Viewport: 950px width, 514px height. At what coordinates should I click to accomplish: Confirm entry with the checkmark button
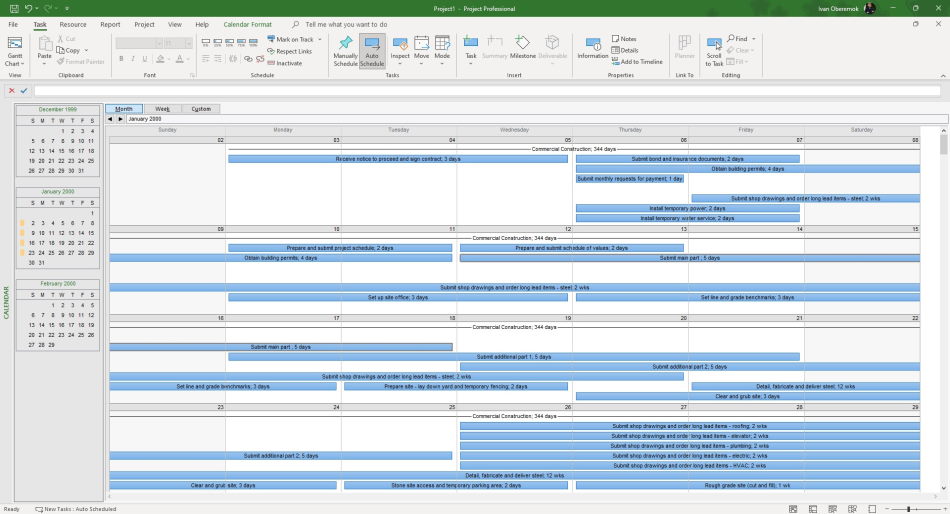[x=24, y=90]
